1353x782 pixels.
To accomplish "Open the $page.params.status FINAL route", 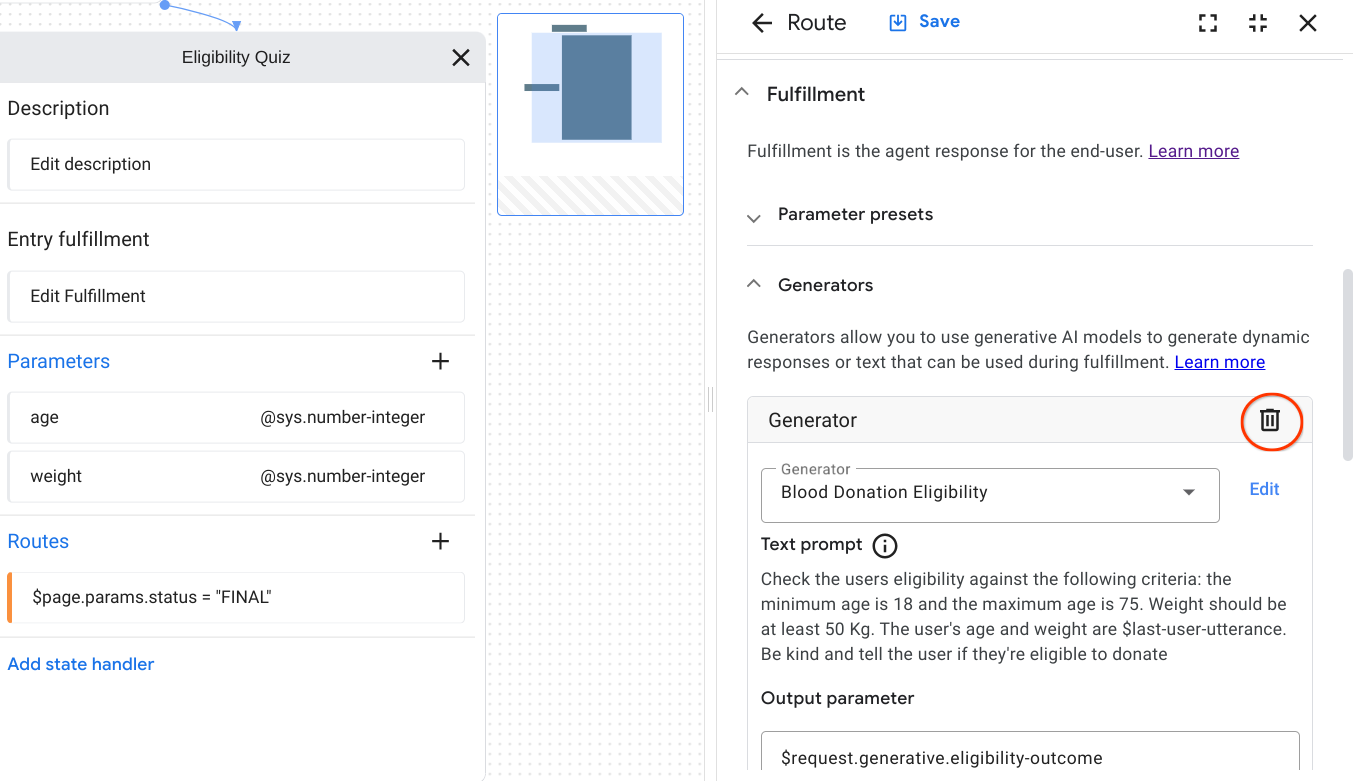I will [236, 598].
